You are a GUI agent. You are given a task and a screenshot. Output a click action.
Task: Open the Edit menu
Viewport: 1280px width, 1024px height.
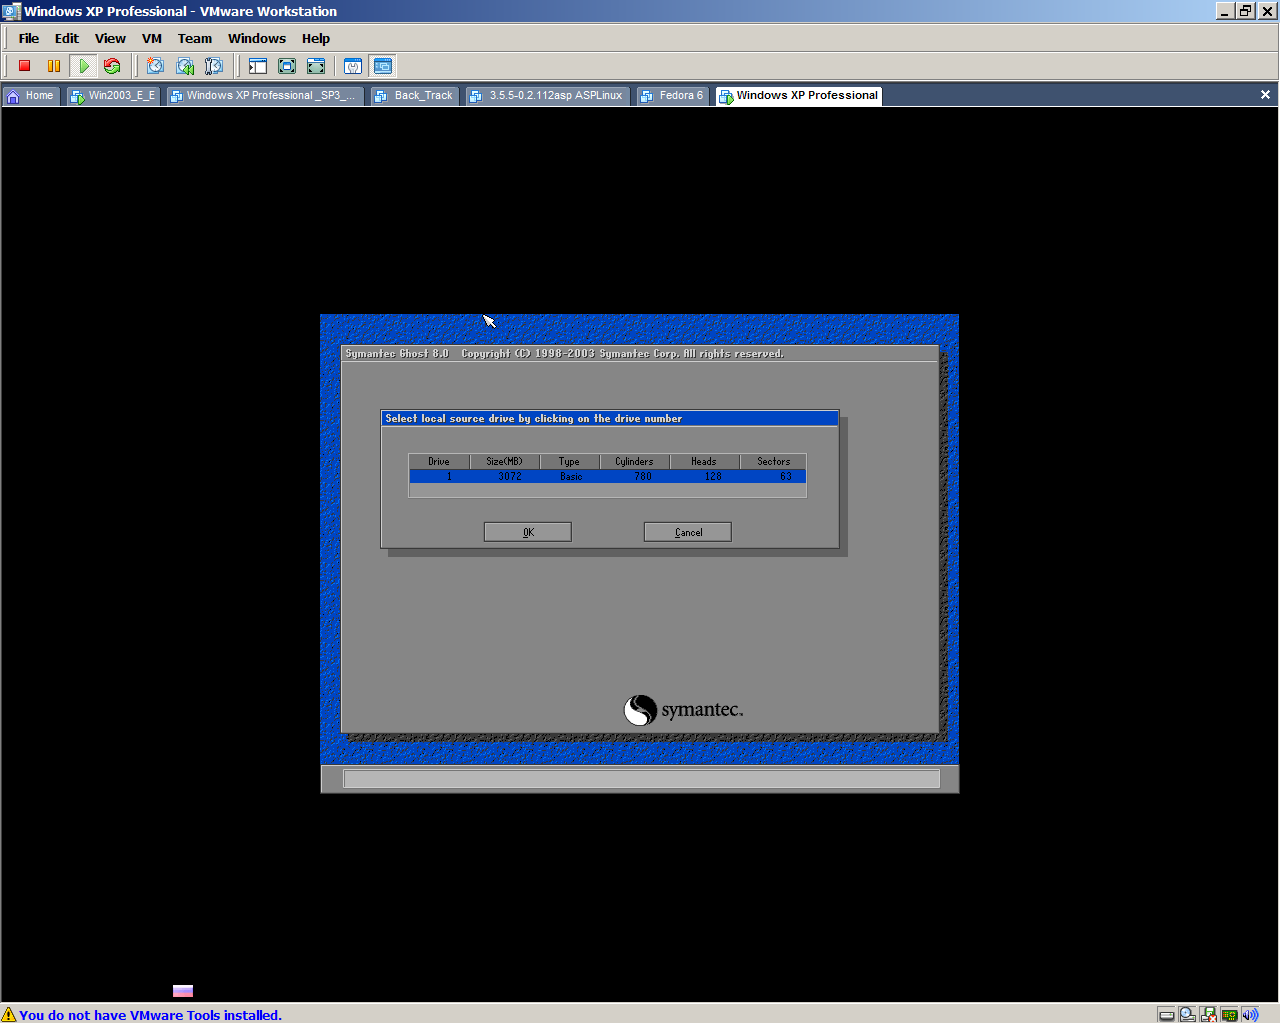(67, 38)
